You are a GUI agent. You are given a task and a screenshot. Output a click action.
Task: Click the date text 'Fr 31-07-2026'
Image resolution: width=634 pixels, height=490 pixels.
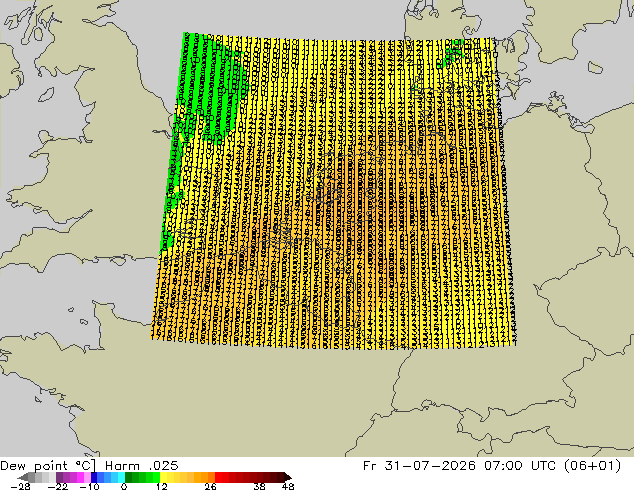coord(419,466)
